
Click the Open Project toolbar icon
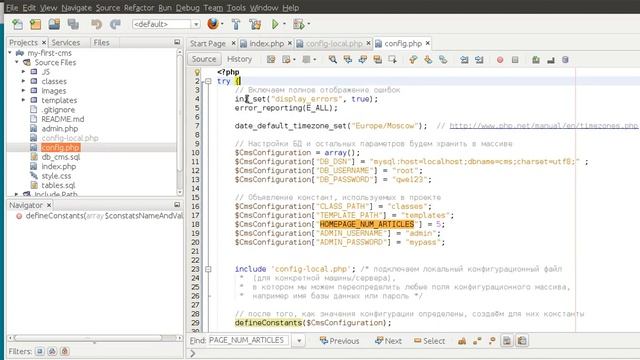tap(54, 24)
